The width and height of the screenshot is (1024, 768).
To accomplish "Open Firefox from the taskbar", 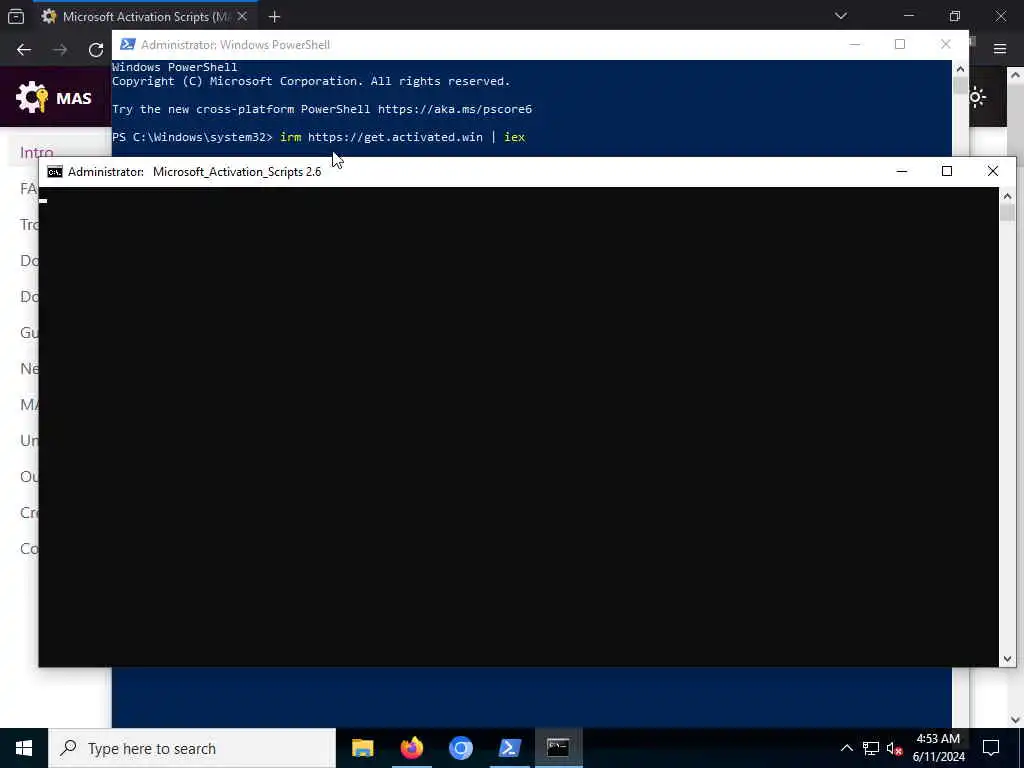I will pos(411,748).
